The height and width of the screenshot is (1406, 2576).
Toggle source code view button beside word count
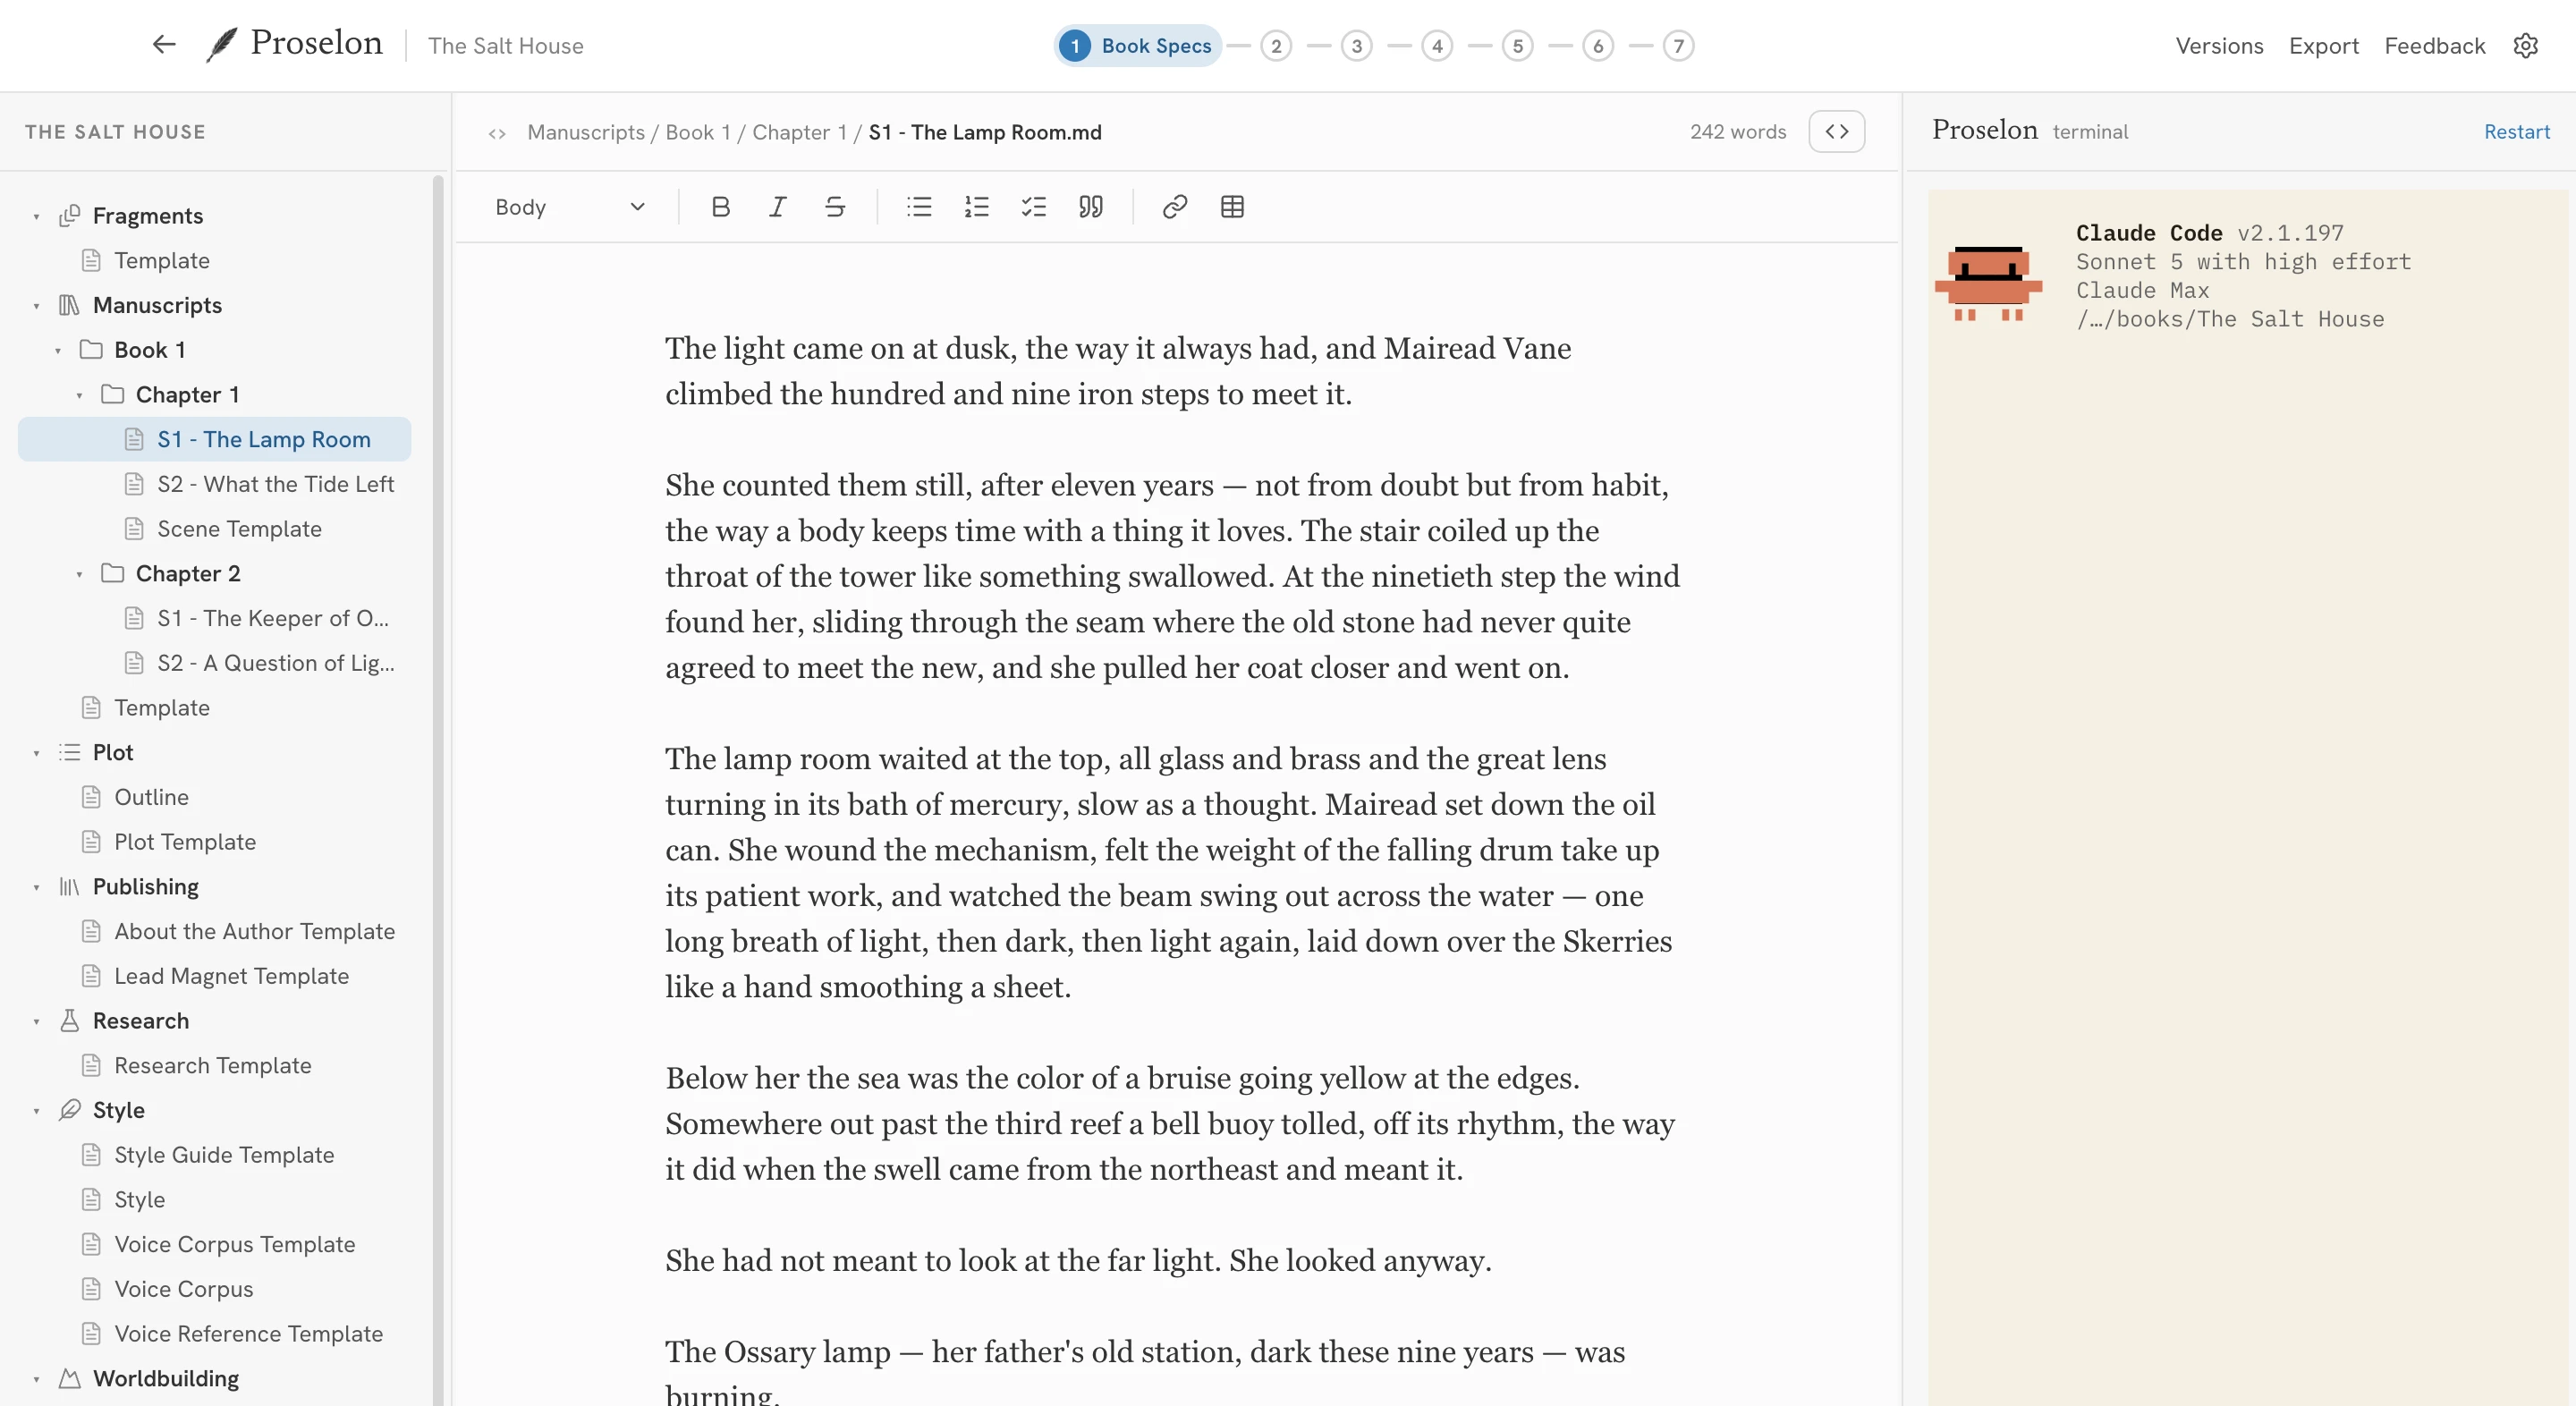pyautogui.click(x=1836, y=132)
